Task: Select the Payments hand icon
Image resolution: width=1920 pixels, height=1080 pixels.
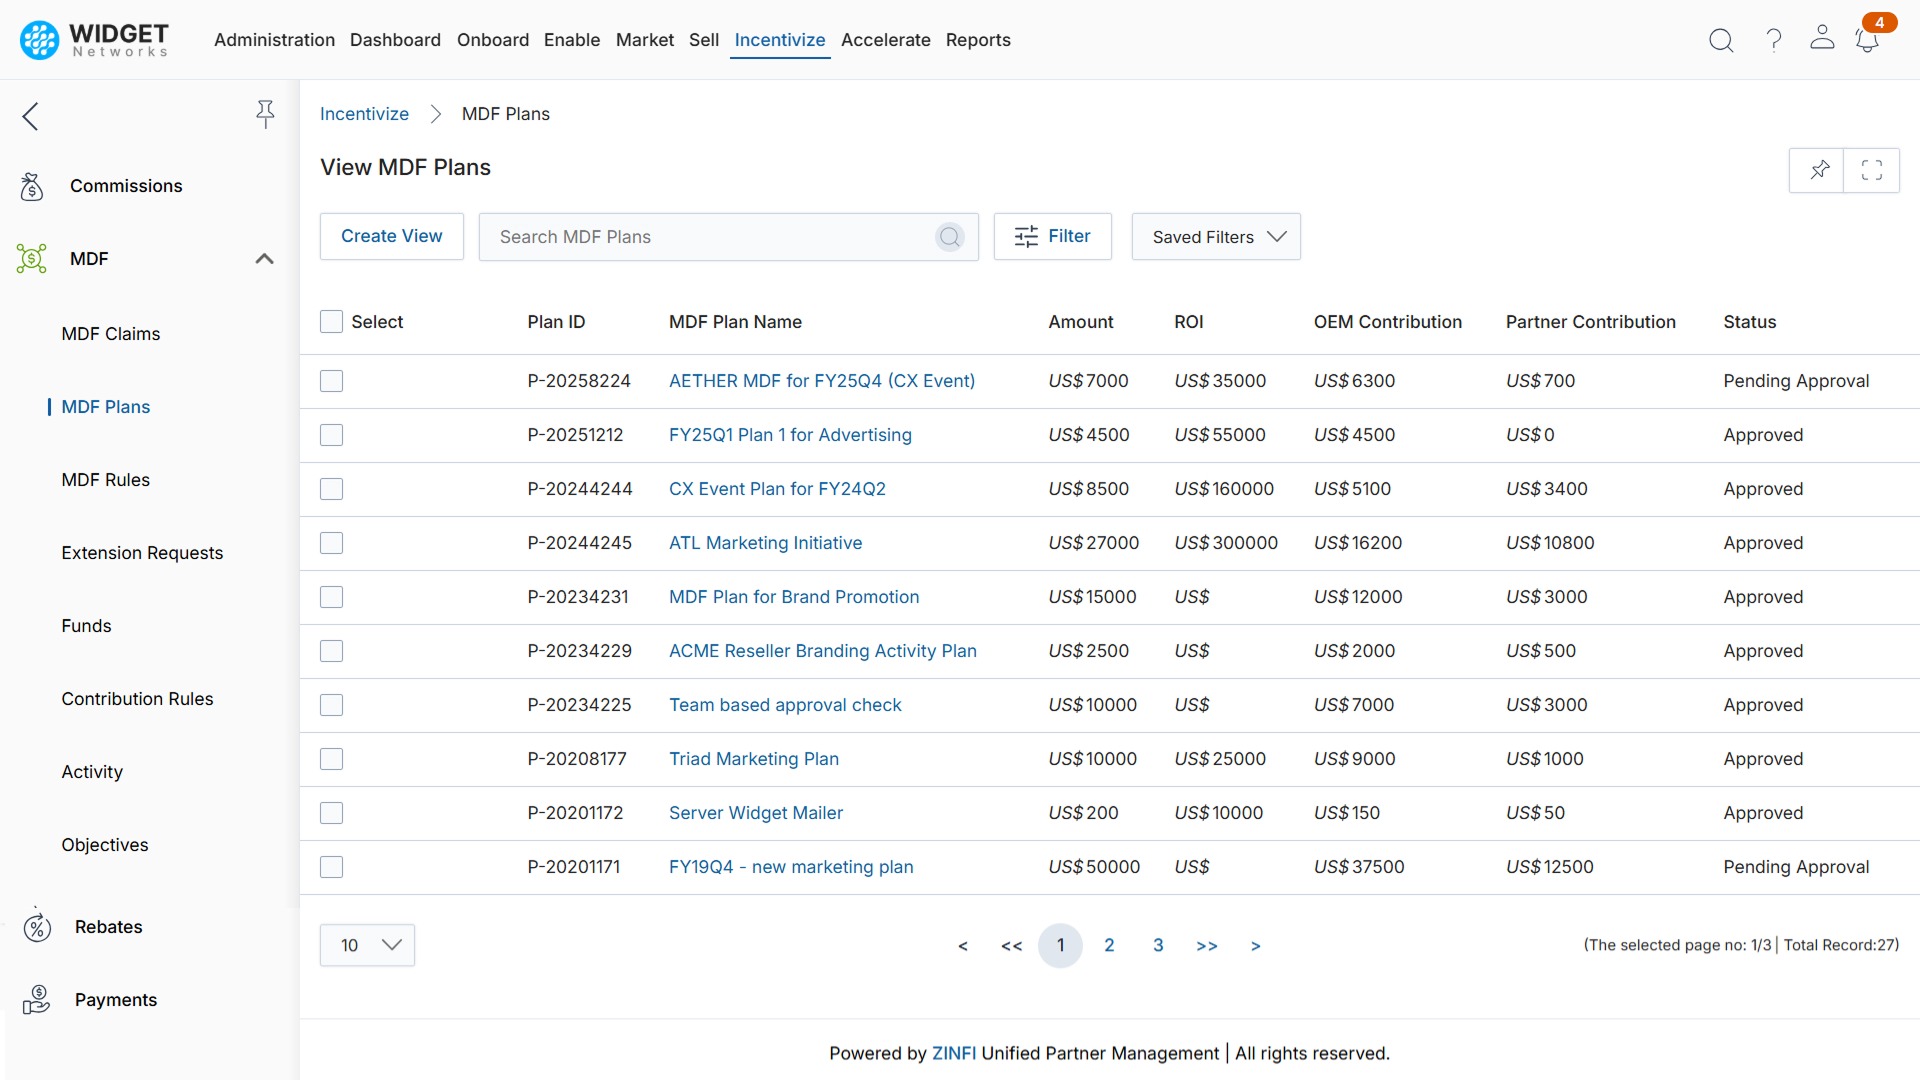Action: point(37,1000)
